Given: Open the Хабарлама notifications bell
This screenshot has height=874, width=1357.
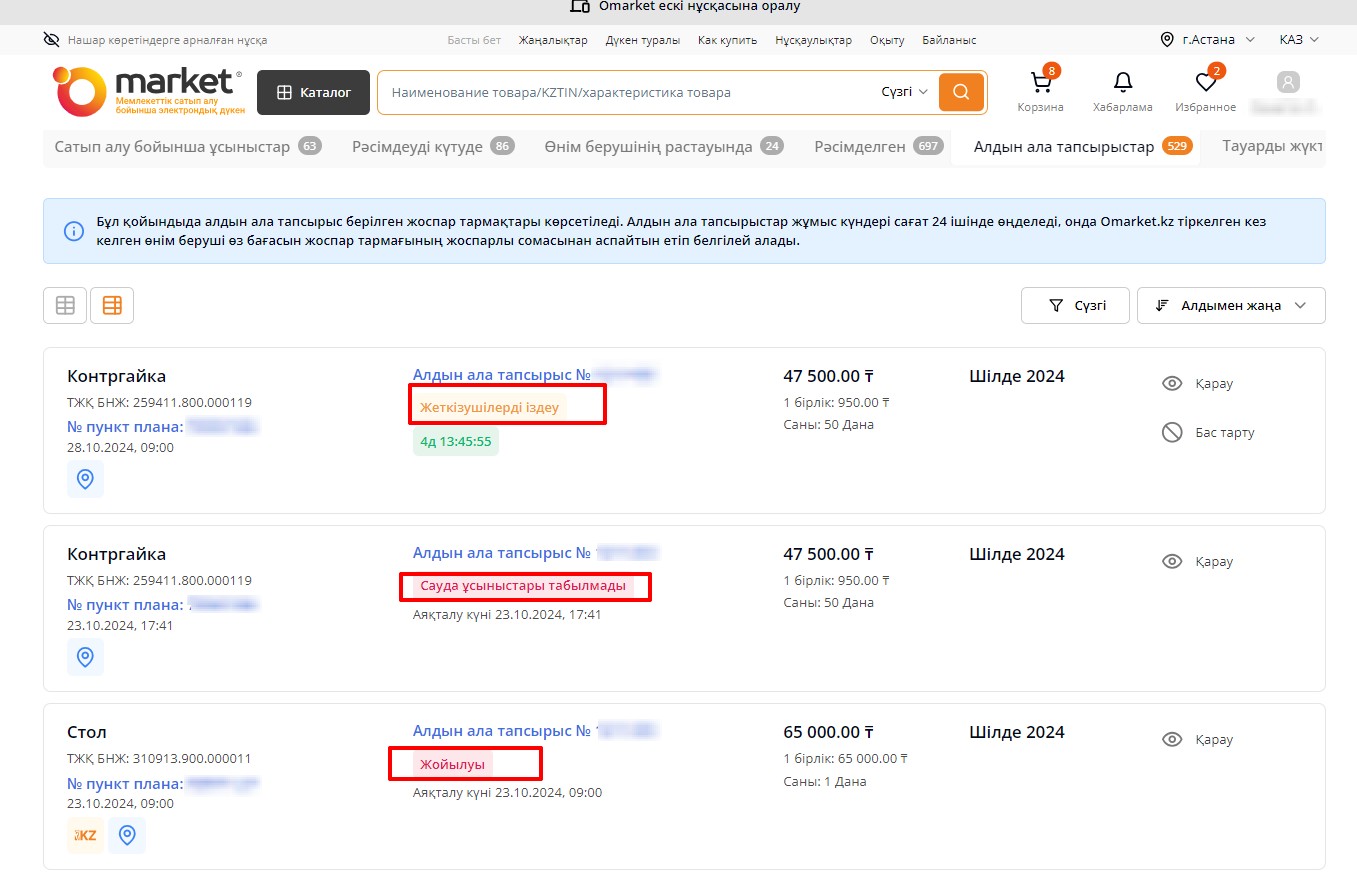Looking at the screenshot, I should click(x=1123, y=84).
